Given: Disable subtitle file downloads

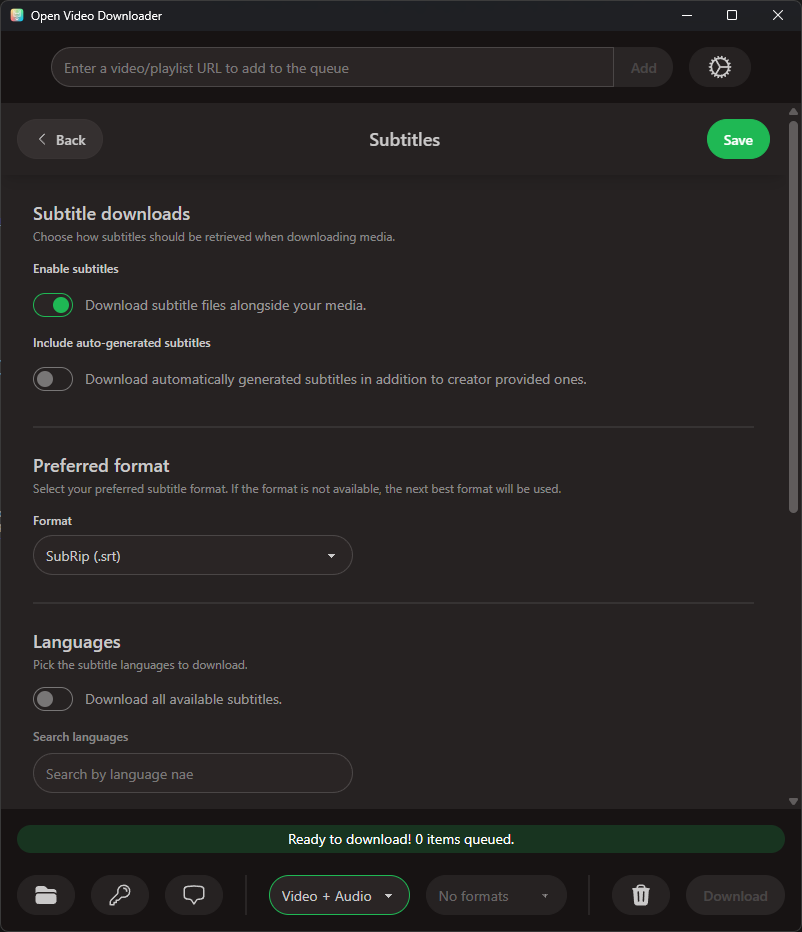Looking at the screenshot, I should [x=53, y=304].
